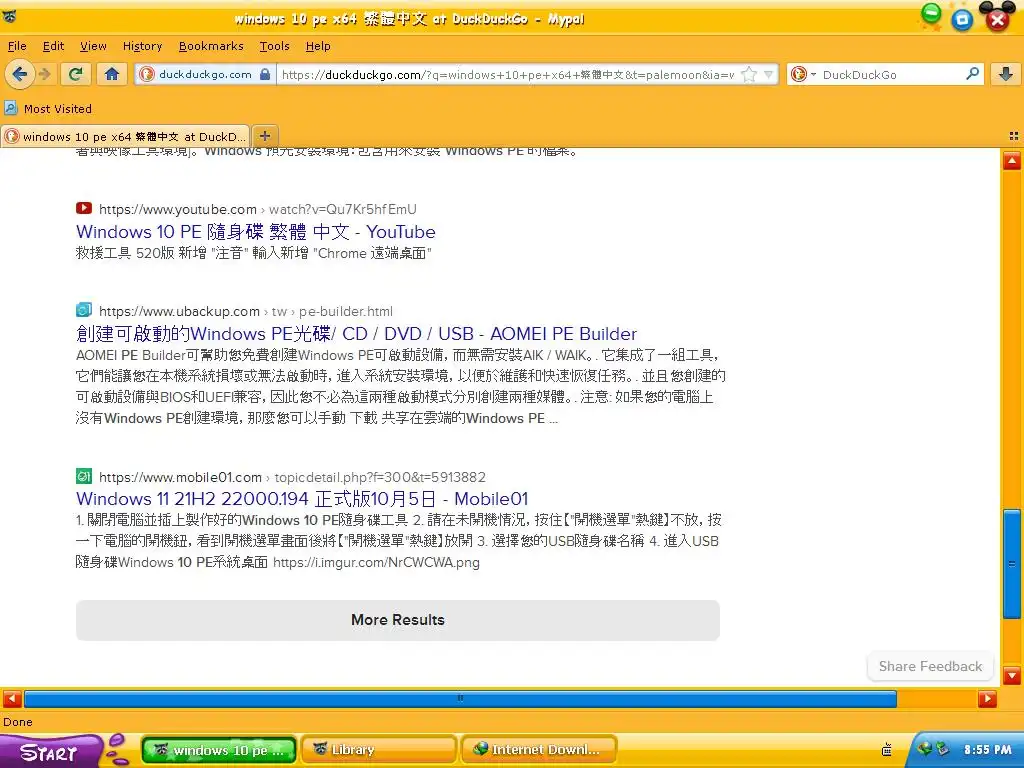Open the File menu

click(x=17, y=46)
